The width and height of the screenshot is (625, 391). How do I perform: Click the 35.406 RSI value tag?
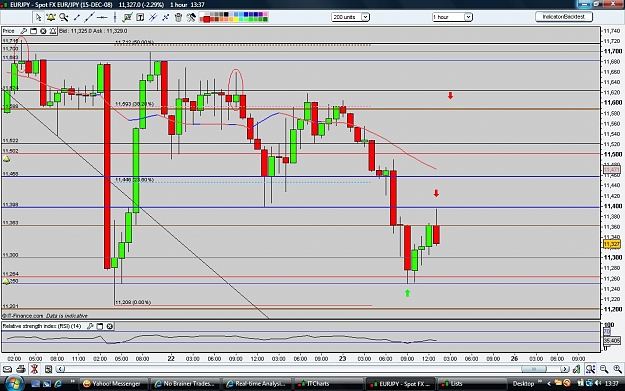tap(612, 341)
